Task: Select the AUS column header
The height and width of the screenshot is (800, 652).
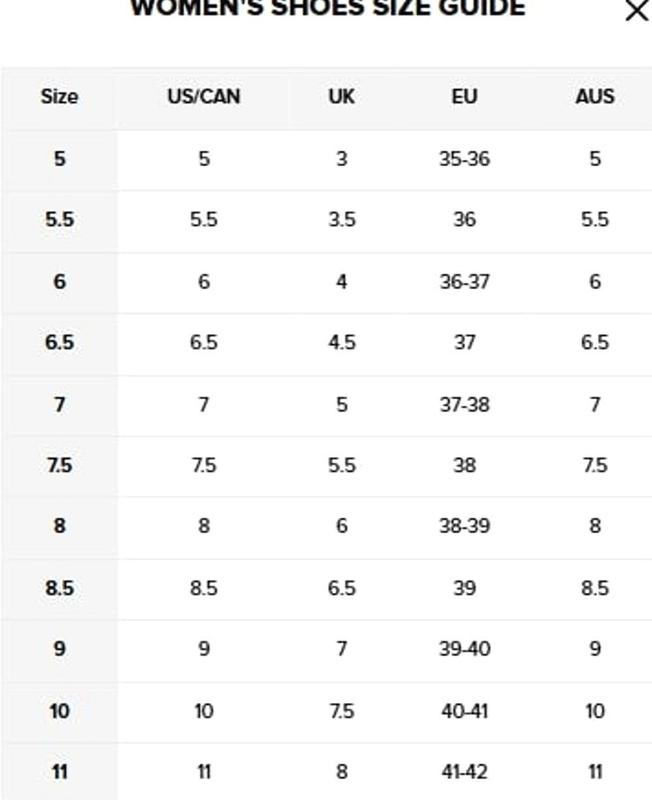Action: [x=595, y=97]
